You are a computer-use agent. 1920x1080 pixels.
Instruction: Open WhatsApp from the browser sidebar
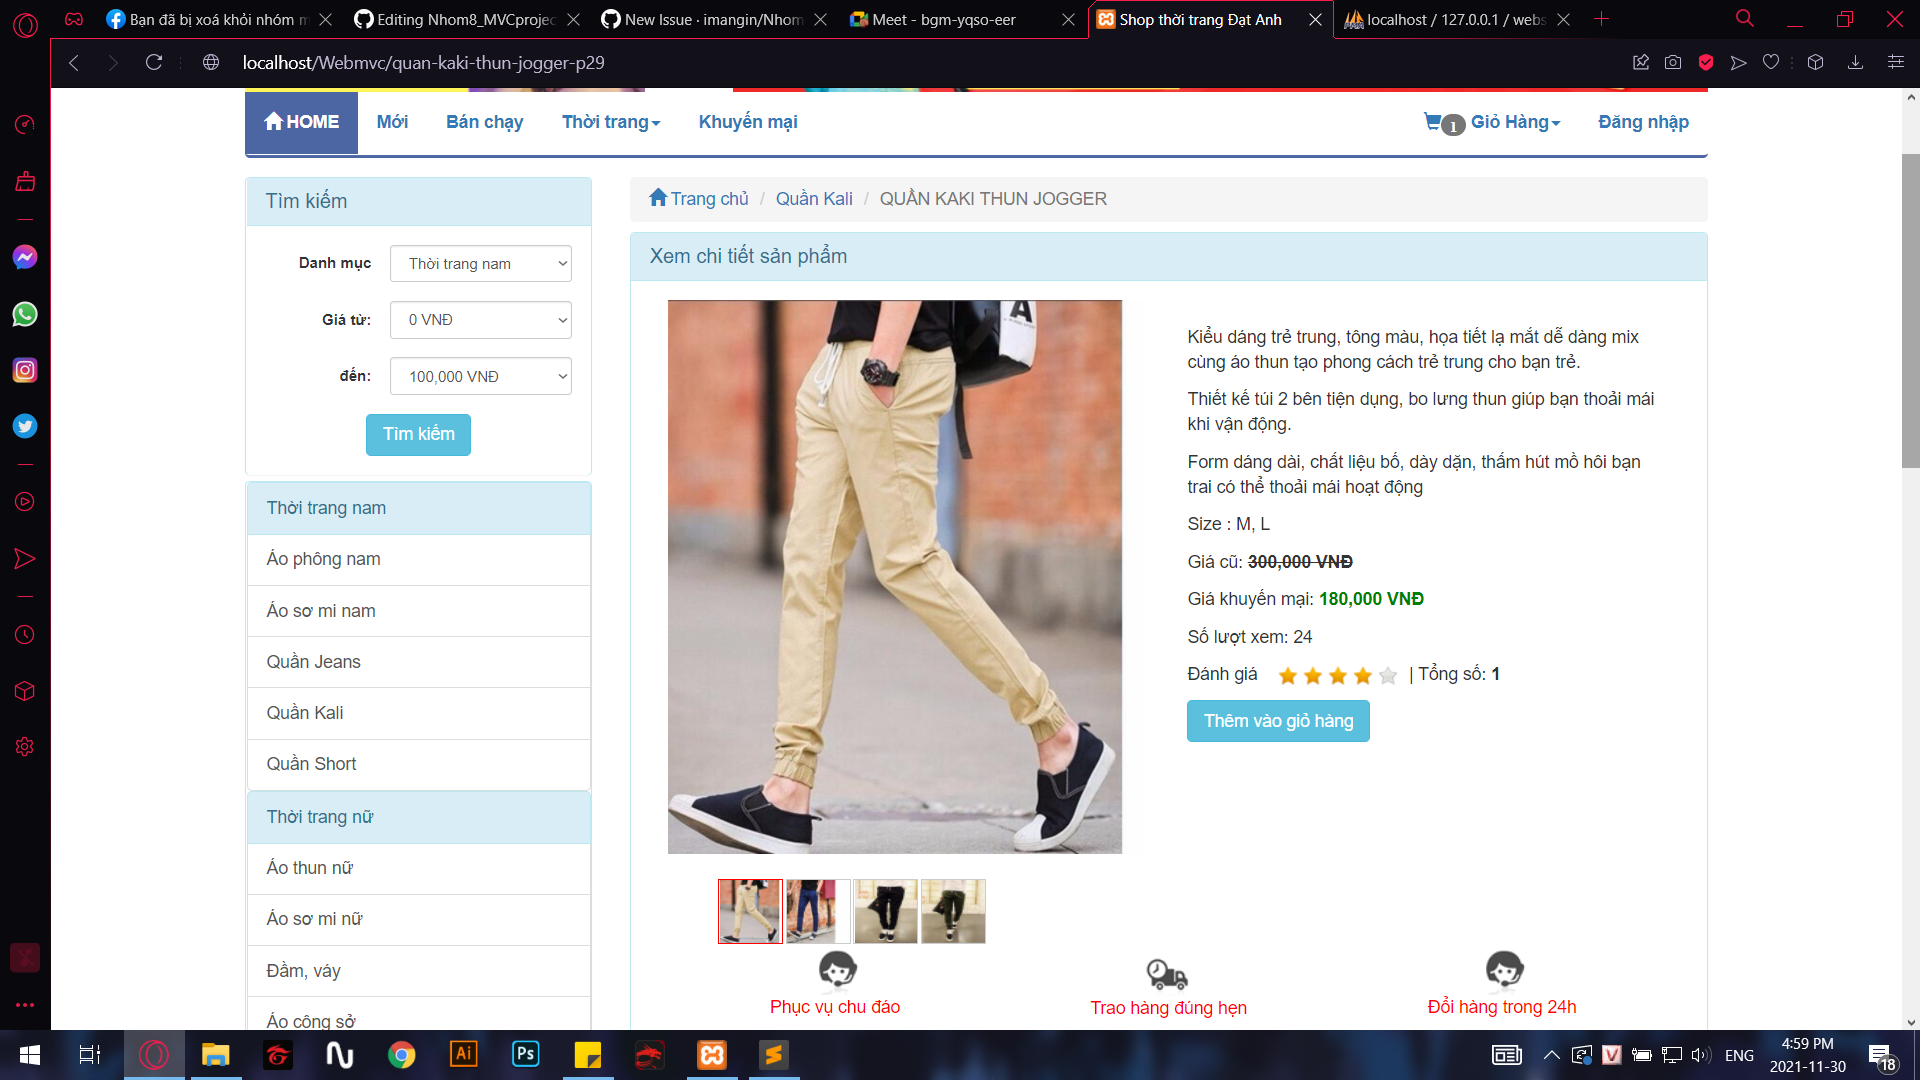tap(25, 314)
